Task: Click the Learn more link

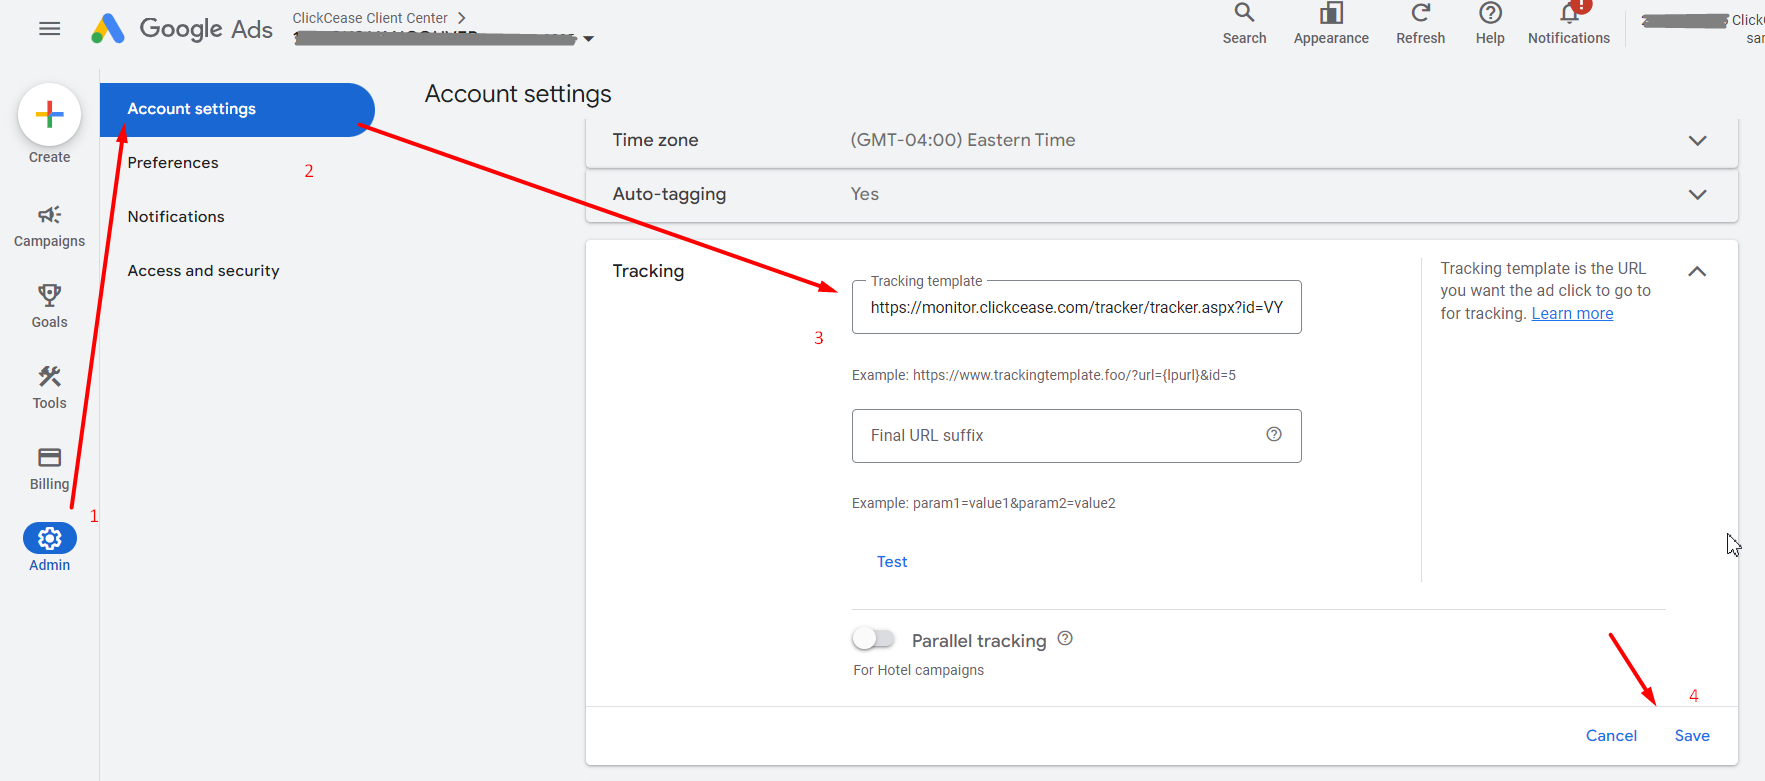Action: (1572, 314)
